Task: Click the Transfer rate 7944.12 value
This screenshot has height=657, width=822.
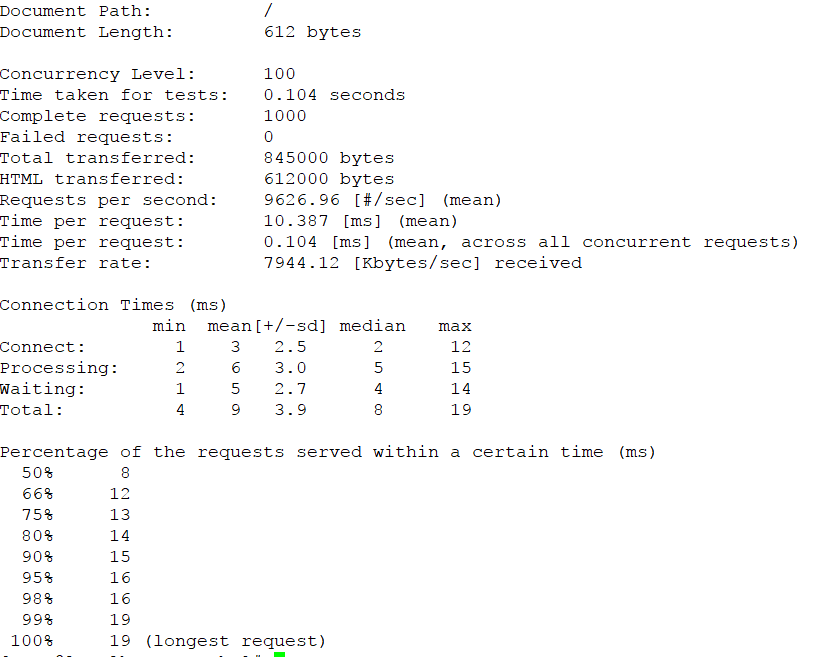Action: tap(301, 263)
